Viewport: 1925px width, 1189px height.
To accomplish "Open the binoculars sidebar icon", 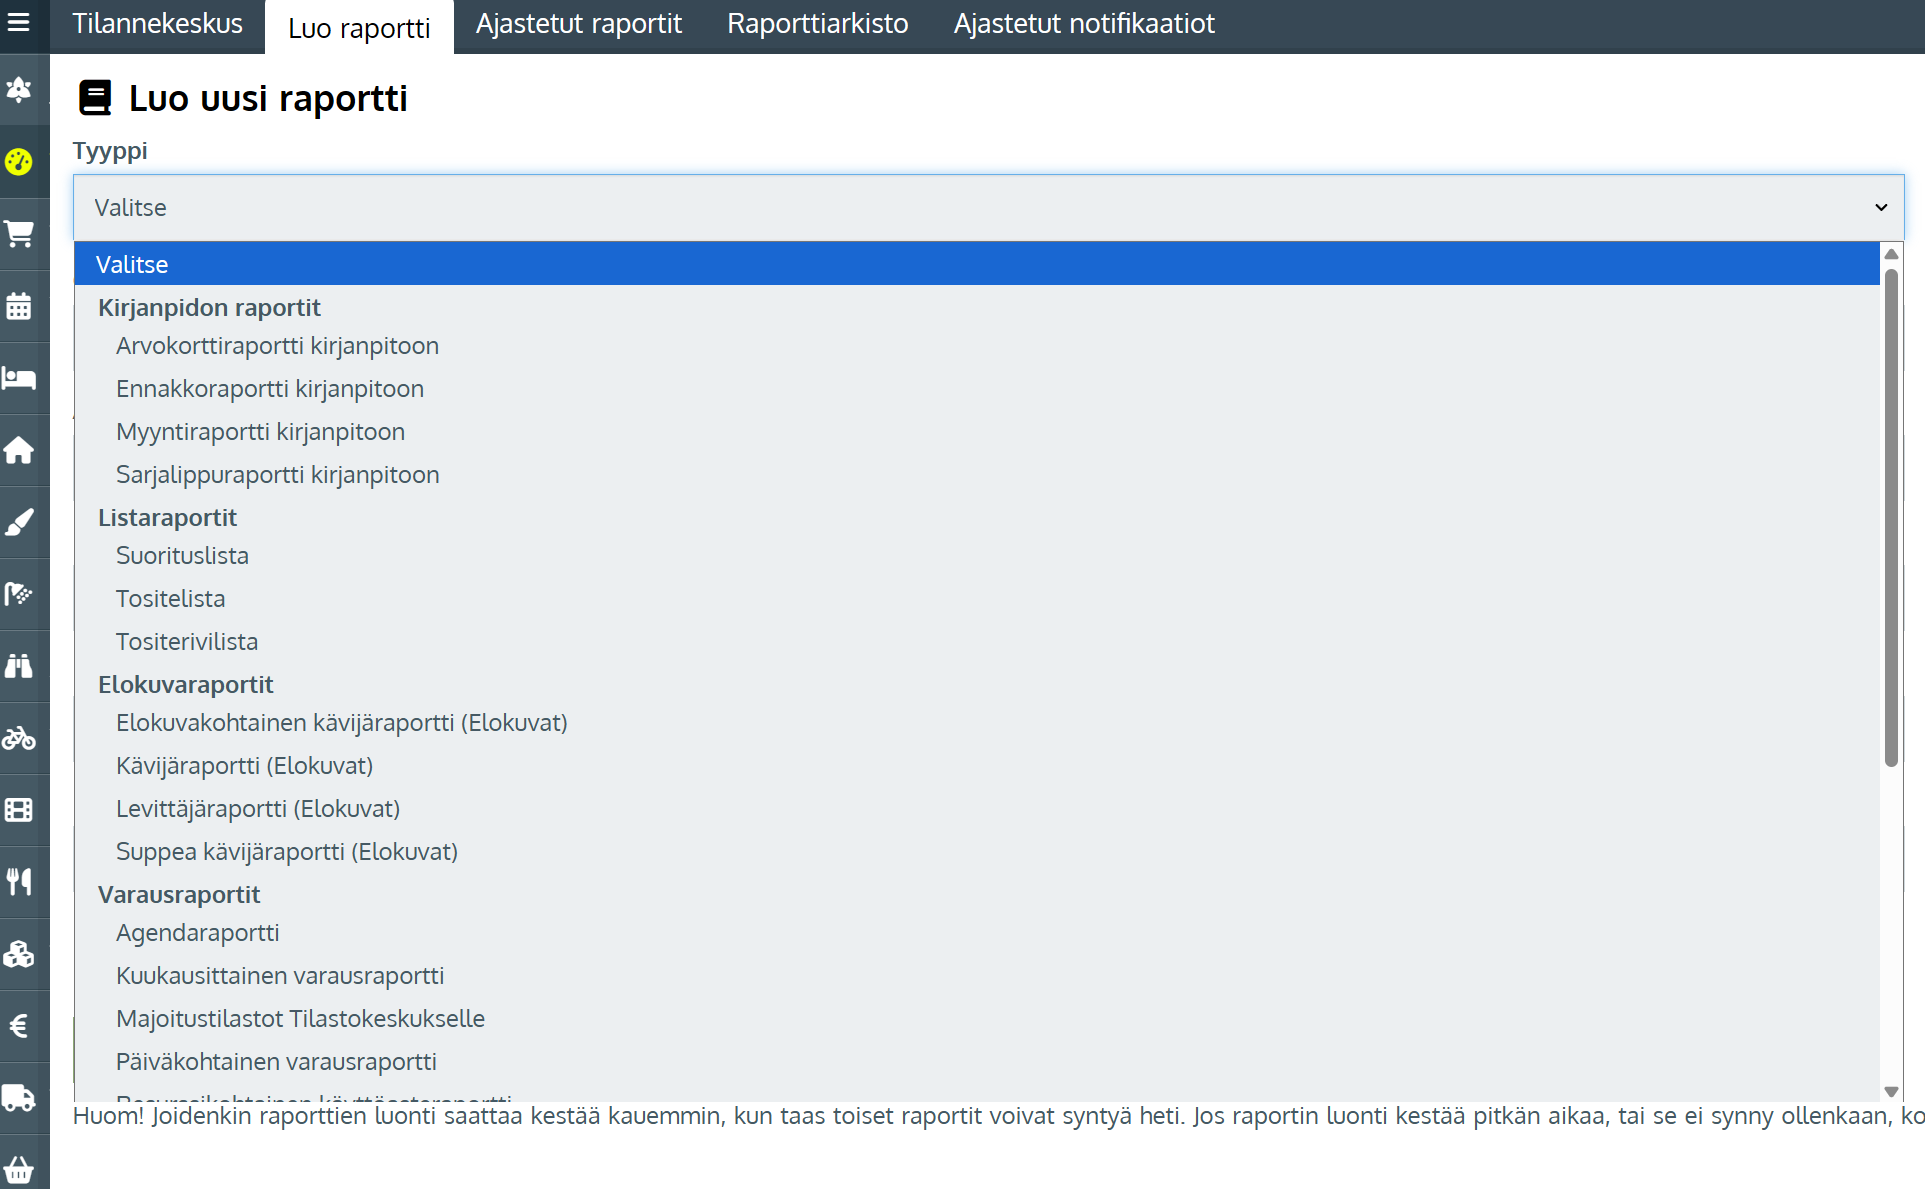I will click(x=19, y=666).
